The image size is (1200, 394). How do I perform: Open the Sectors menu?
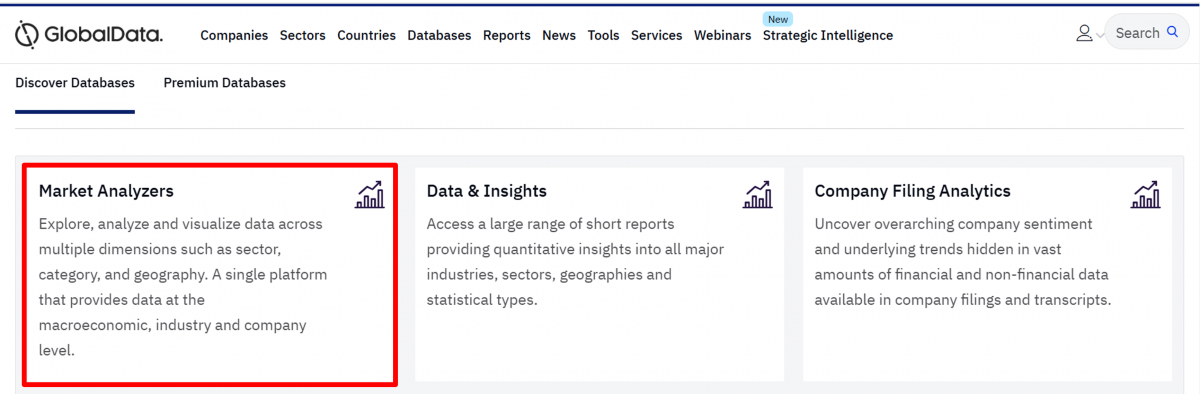pyautogui.click(x=302, y=35)
